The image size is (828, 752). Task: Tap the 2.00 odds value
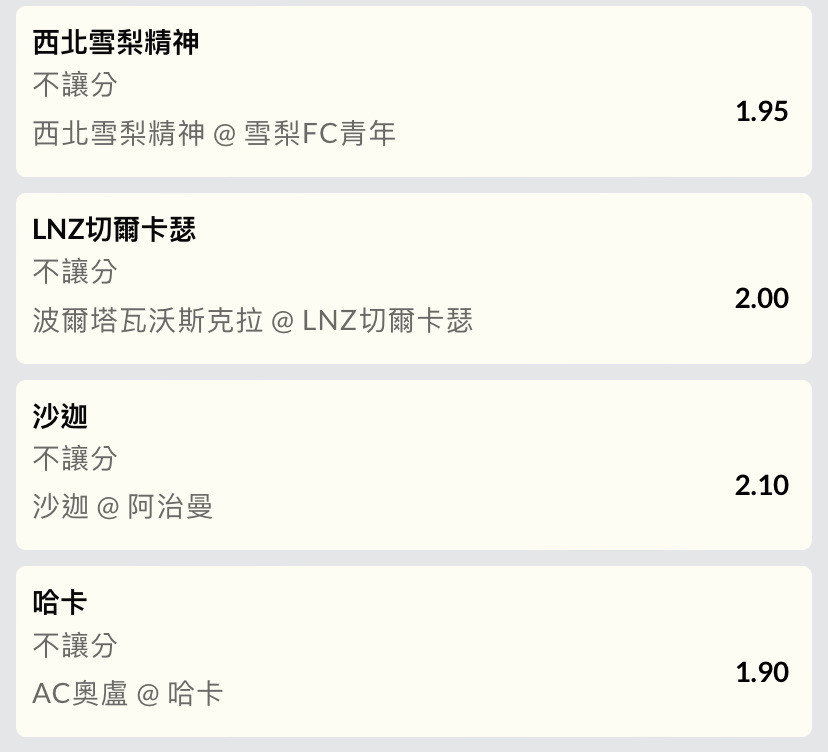pos(761,298)
